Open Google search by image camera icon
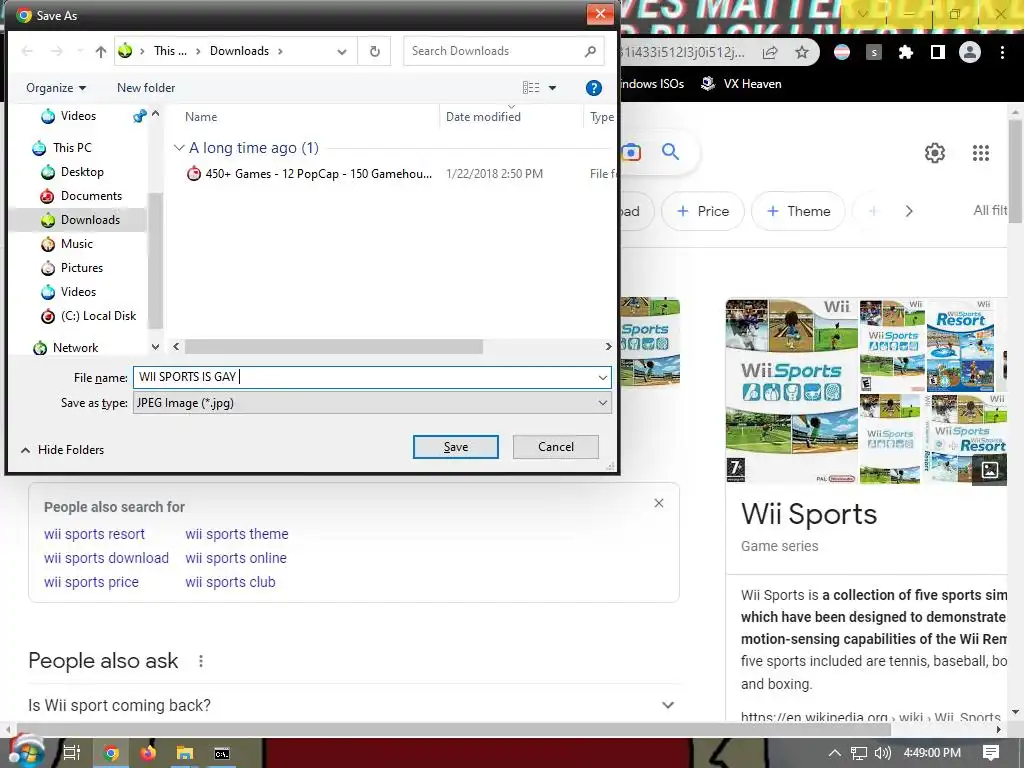1024x768 pixels. click(631, 152)
